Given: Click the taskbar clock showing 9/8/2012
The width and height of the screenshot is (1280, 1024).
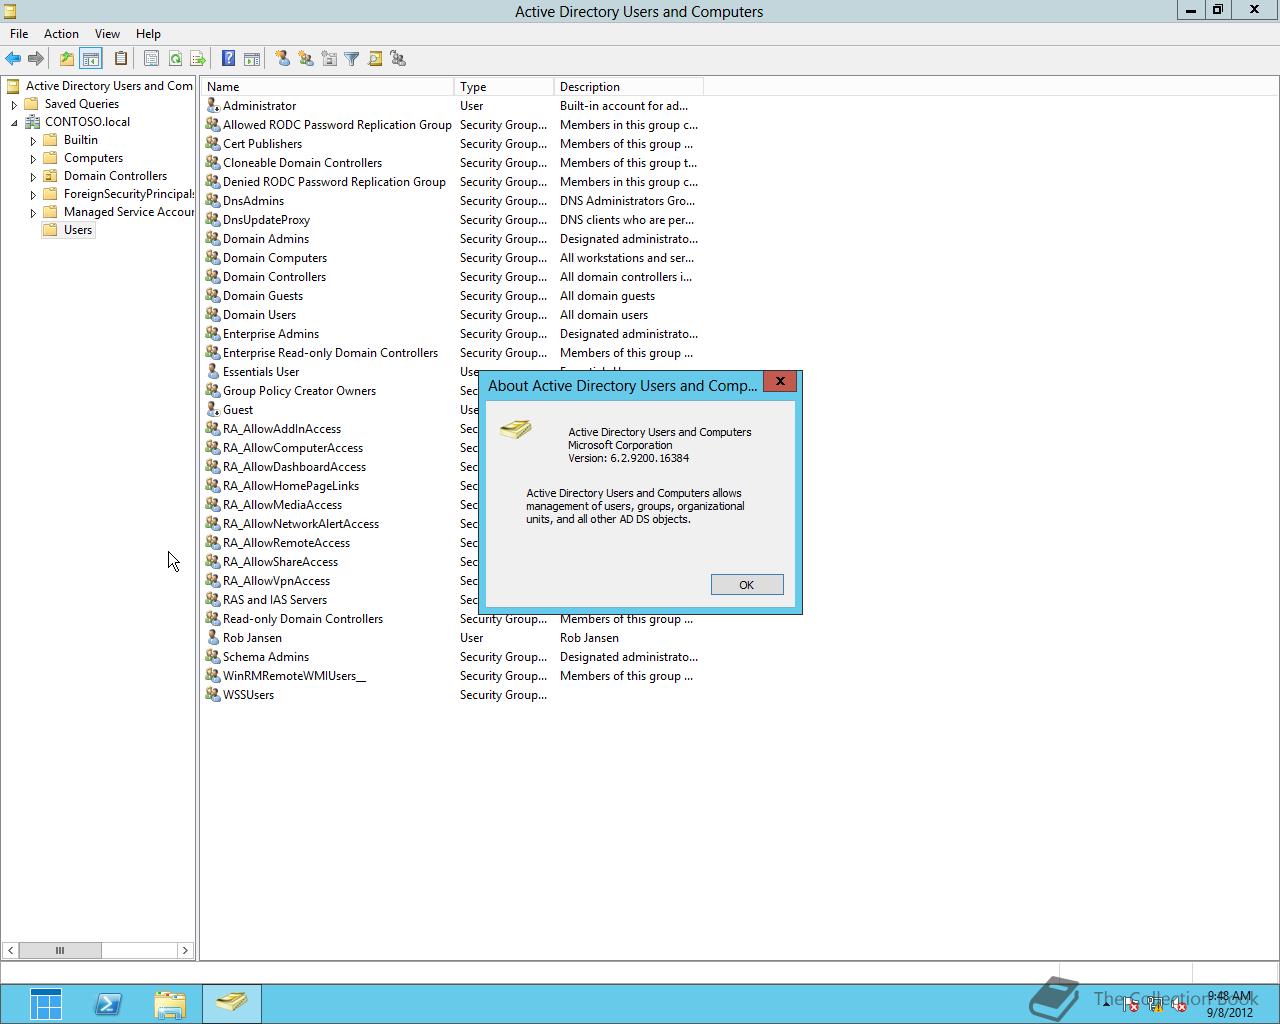Looking at the screenshot, I should tap(1229, 1004).
